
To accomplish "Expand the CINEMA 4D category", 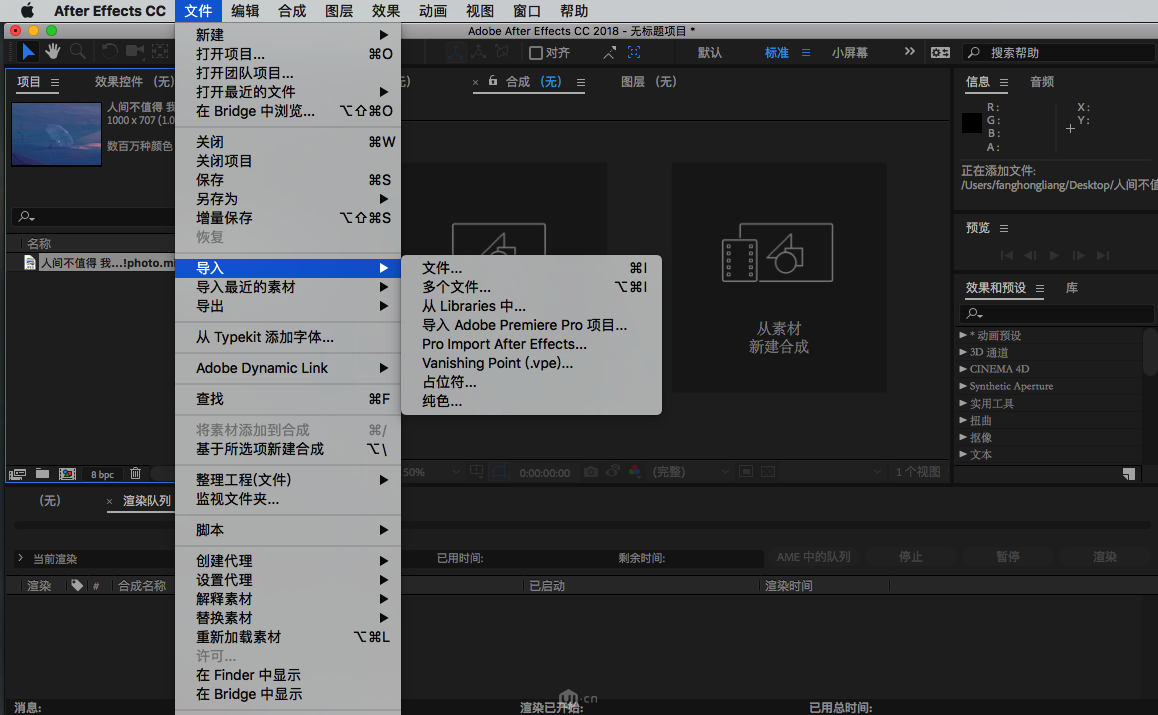I will click(x=963, y=369).
